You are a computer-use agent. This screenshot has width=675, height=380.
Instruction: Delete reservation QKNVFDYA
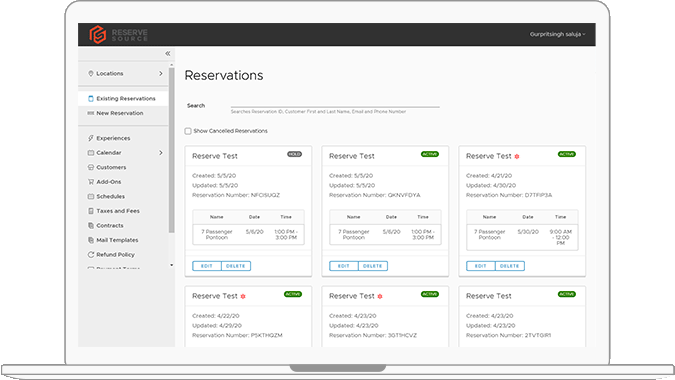point(373,266)
